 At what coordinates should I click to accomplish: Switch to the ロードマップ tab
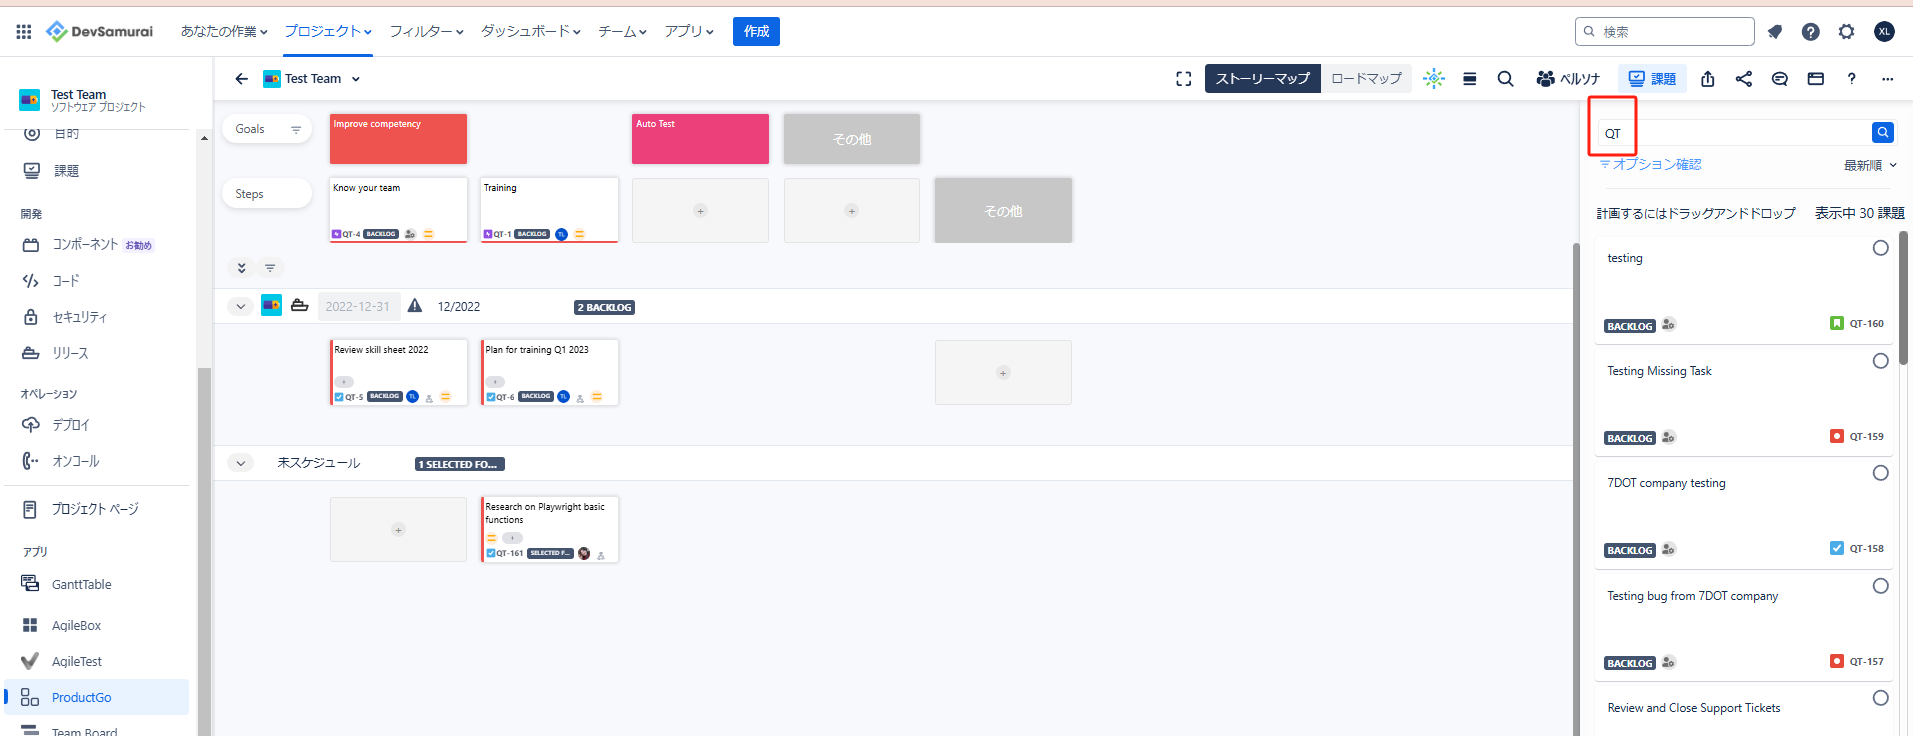click(x=1366, y=79)
